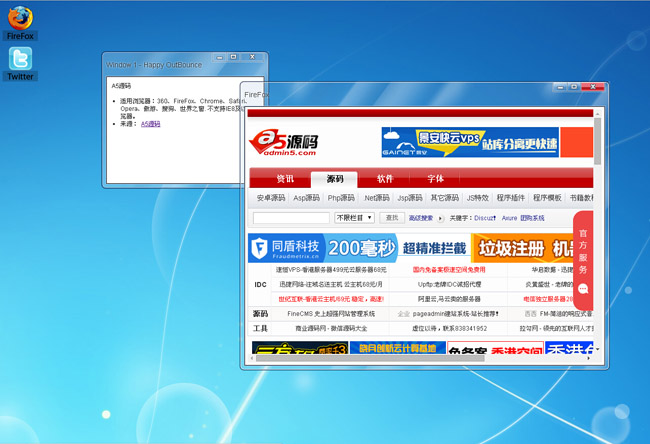Click the Discuz keyword link
Image resolution: width=650 pixels, height=444 pixels.
(485, 218)
